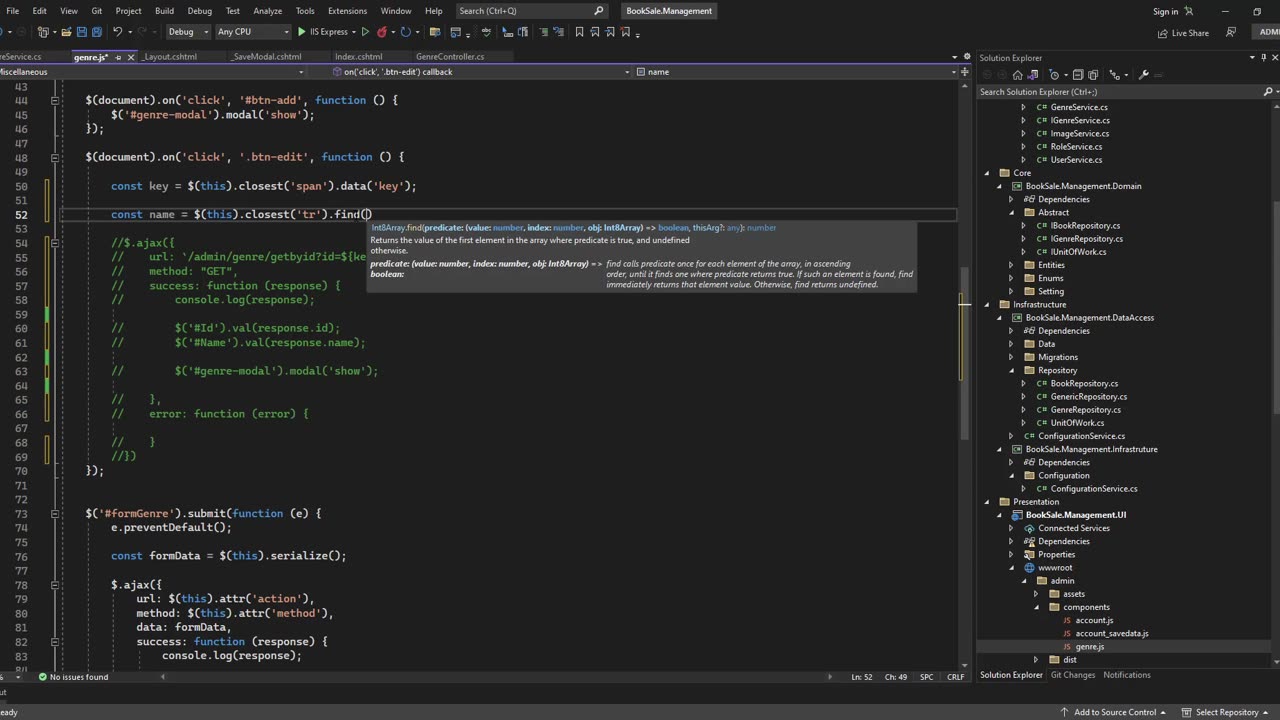
Task: Toggle pin on genre.js tab
Action: pyautogui.click(x=118, y=57)
